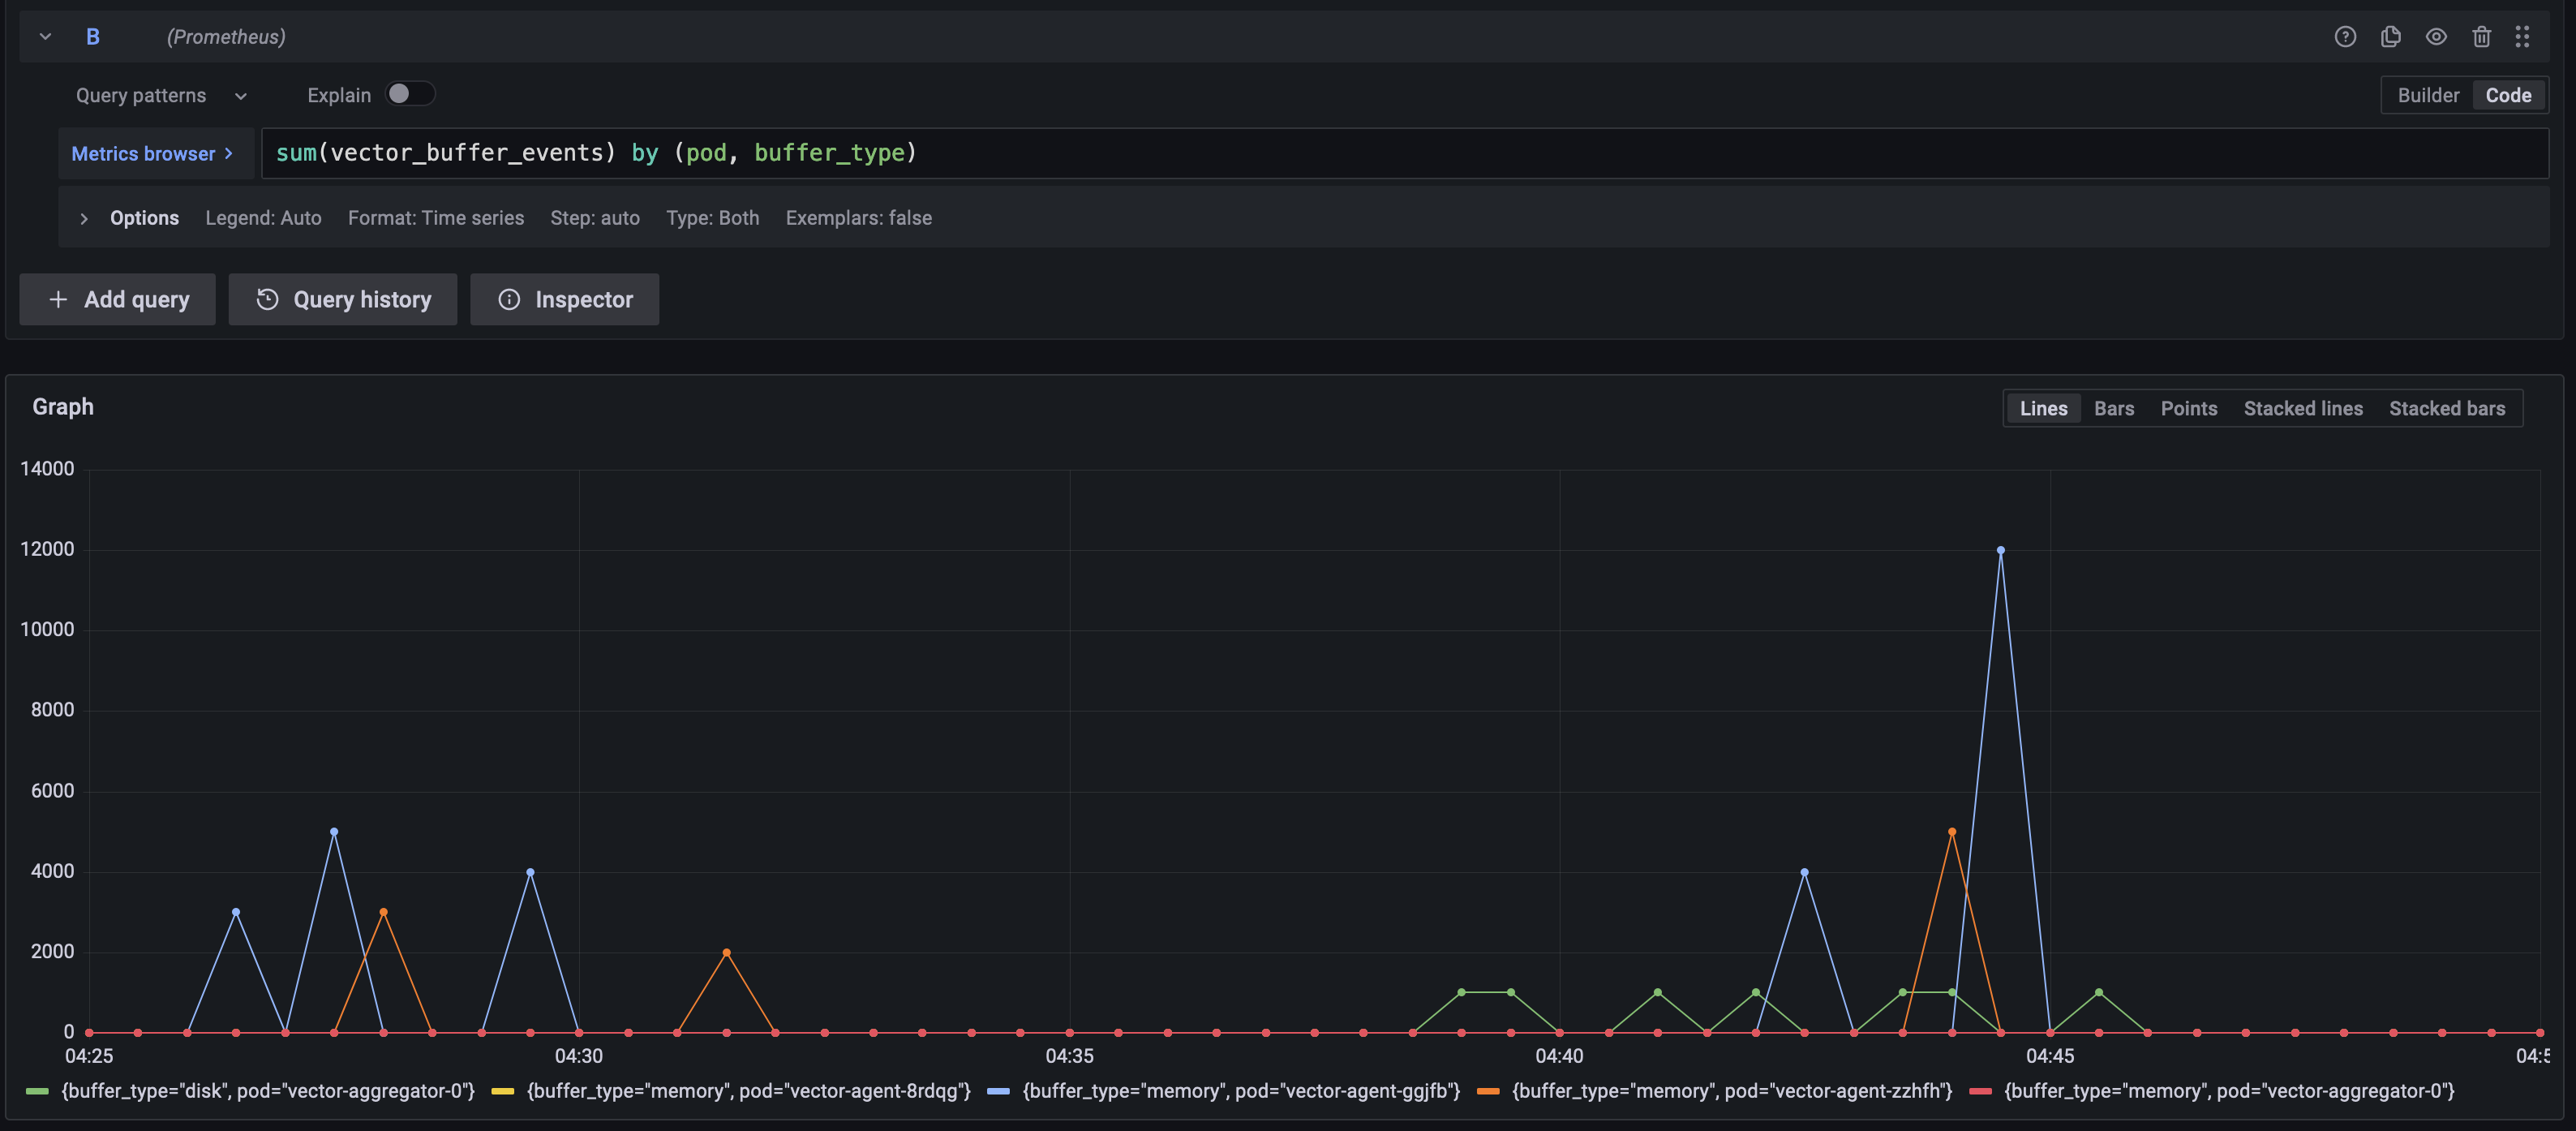Delete query B with the trash icon

(x=2481, y=36)
